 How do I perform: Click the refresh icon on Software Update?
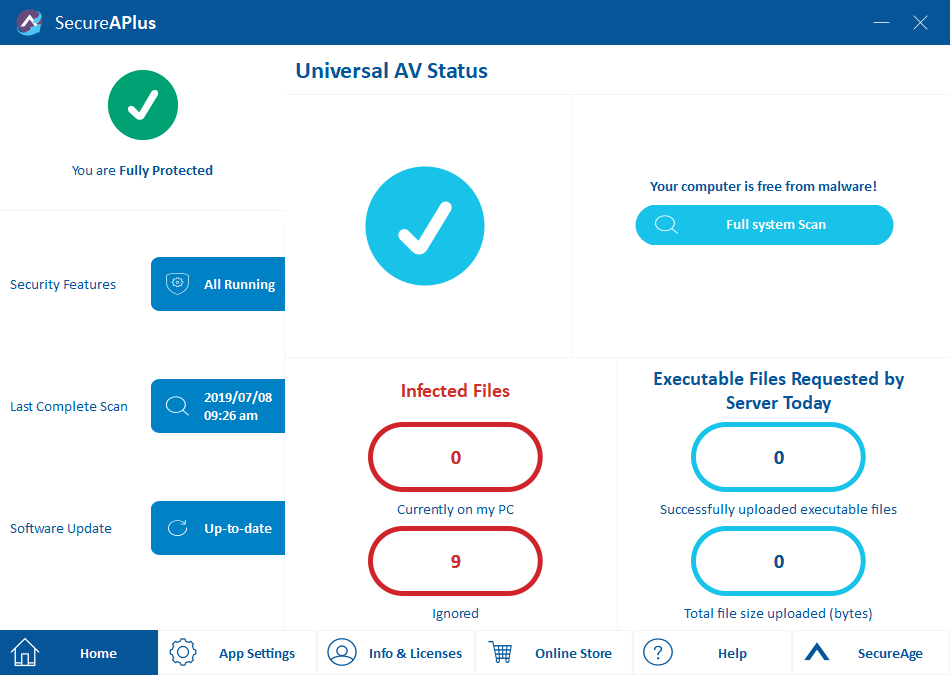(178, 528)
